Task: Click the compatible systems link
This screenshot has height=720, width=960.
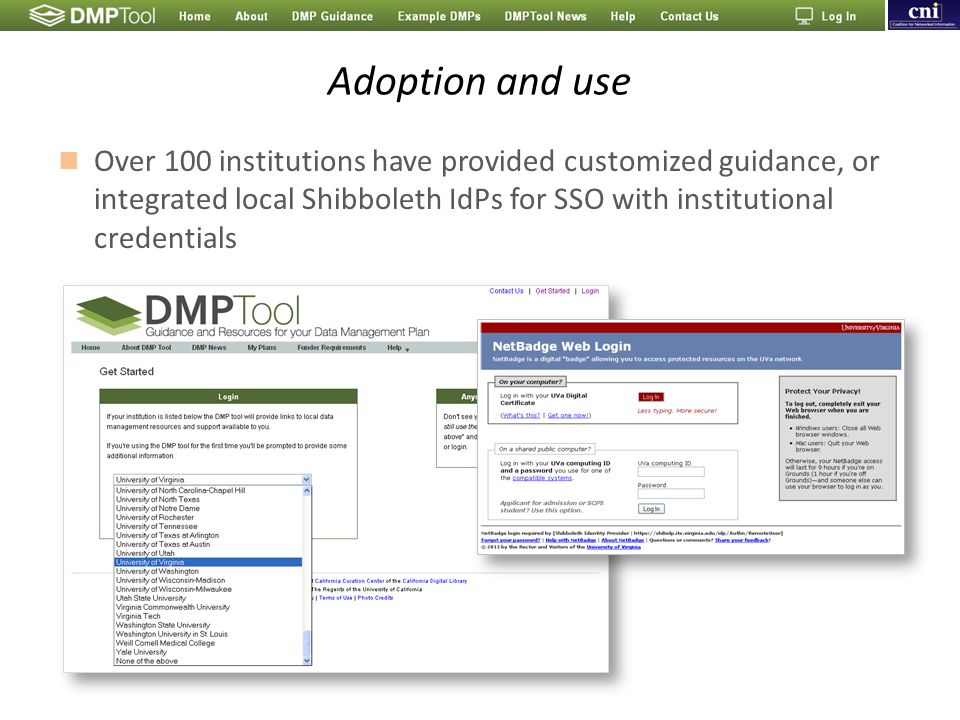Action: [x=542, y=478]
